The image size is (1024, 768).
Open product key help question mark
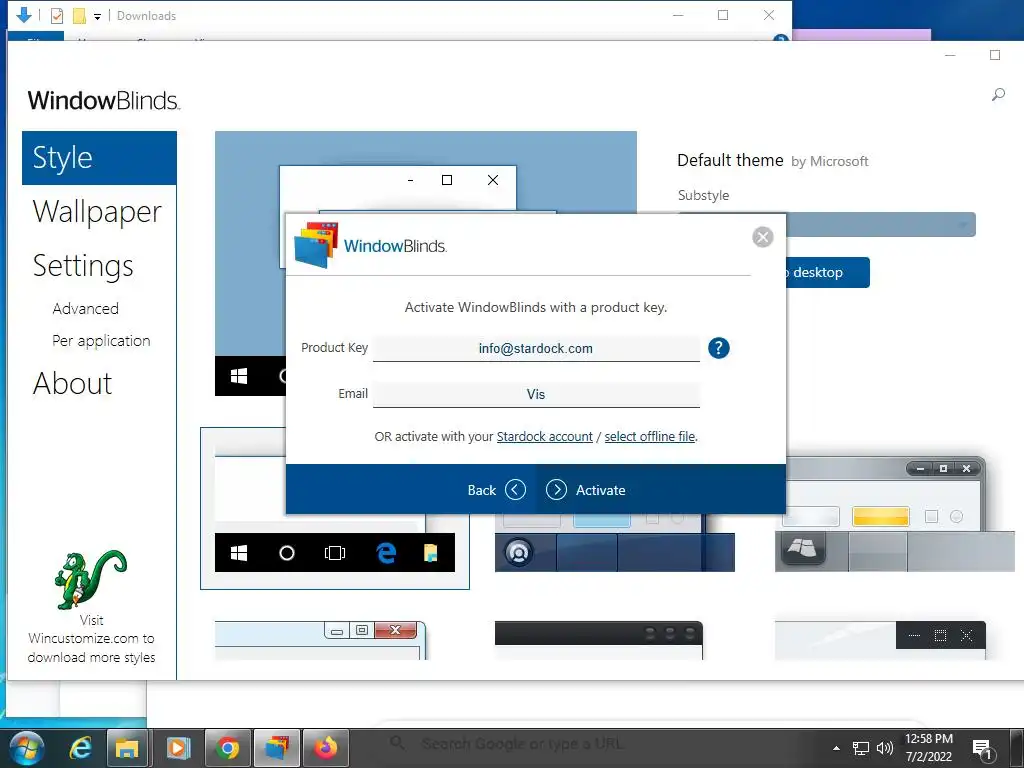718,348
